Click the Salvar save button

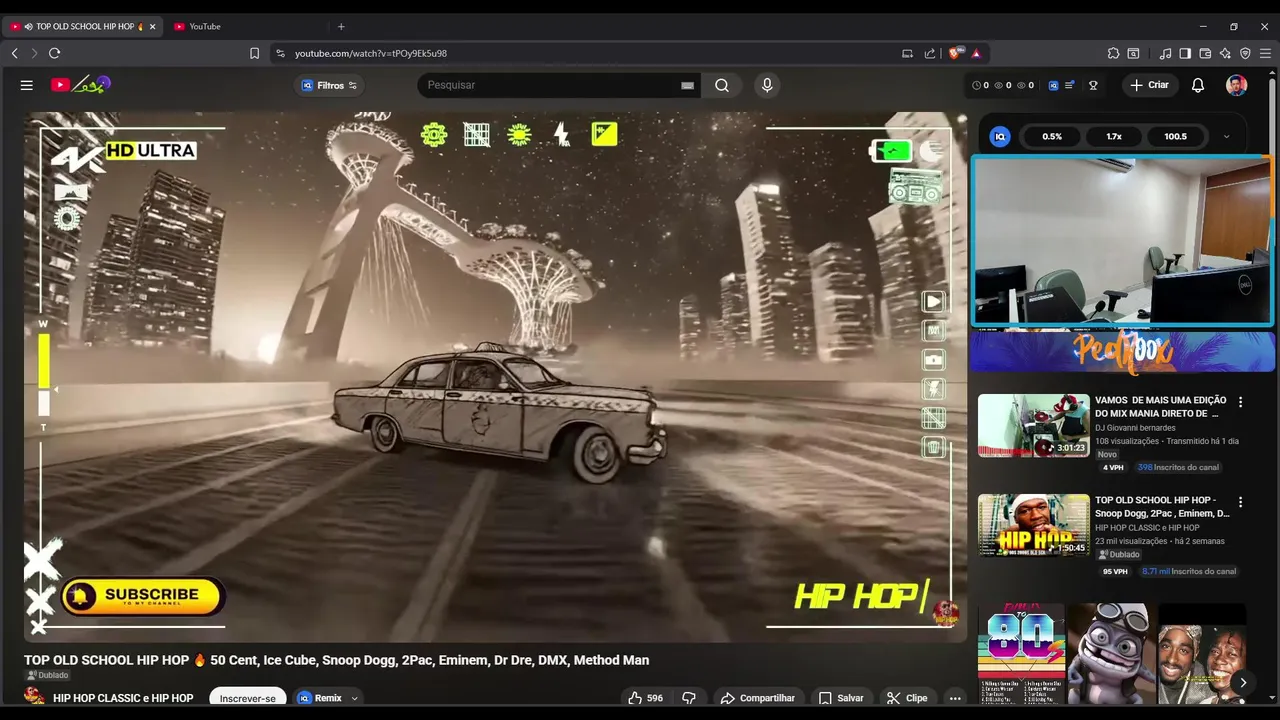840,698
